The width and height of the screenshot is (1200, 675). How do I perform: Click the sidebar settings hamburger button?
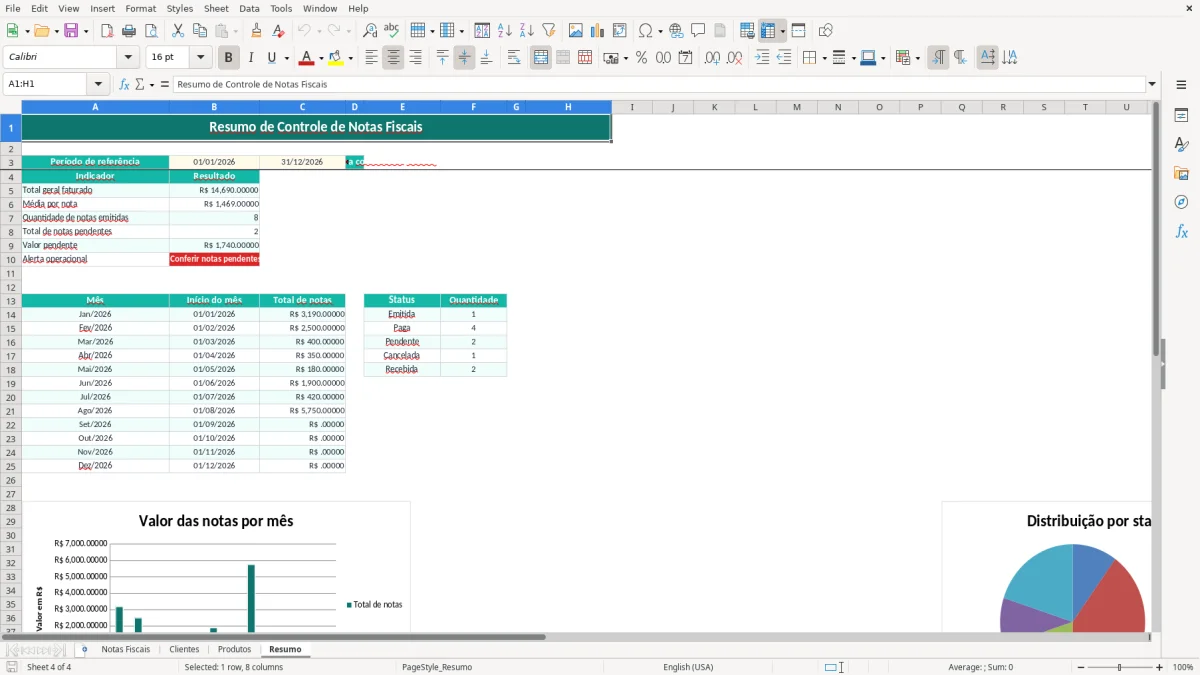coord(1181,85)
